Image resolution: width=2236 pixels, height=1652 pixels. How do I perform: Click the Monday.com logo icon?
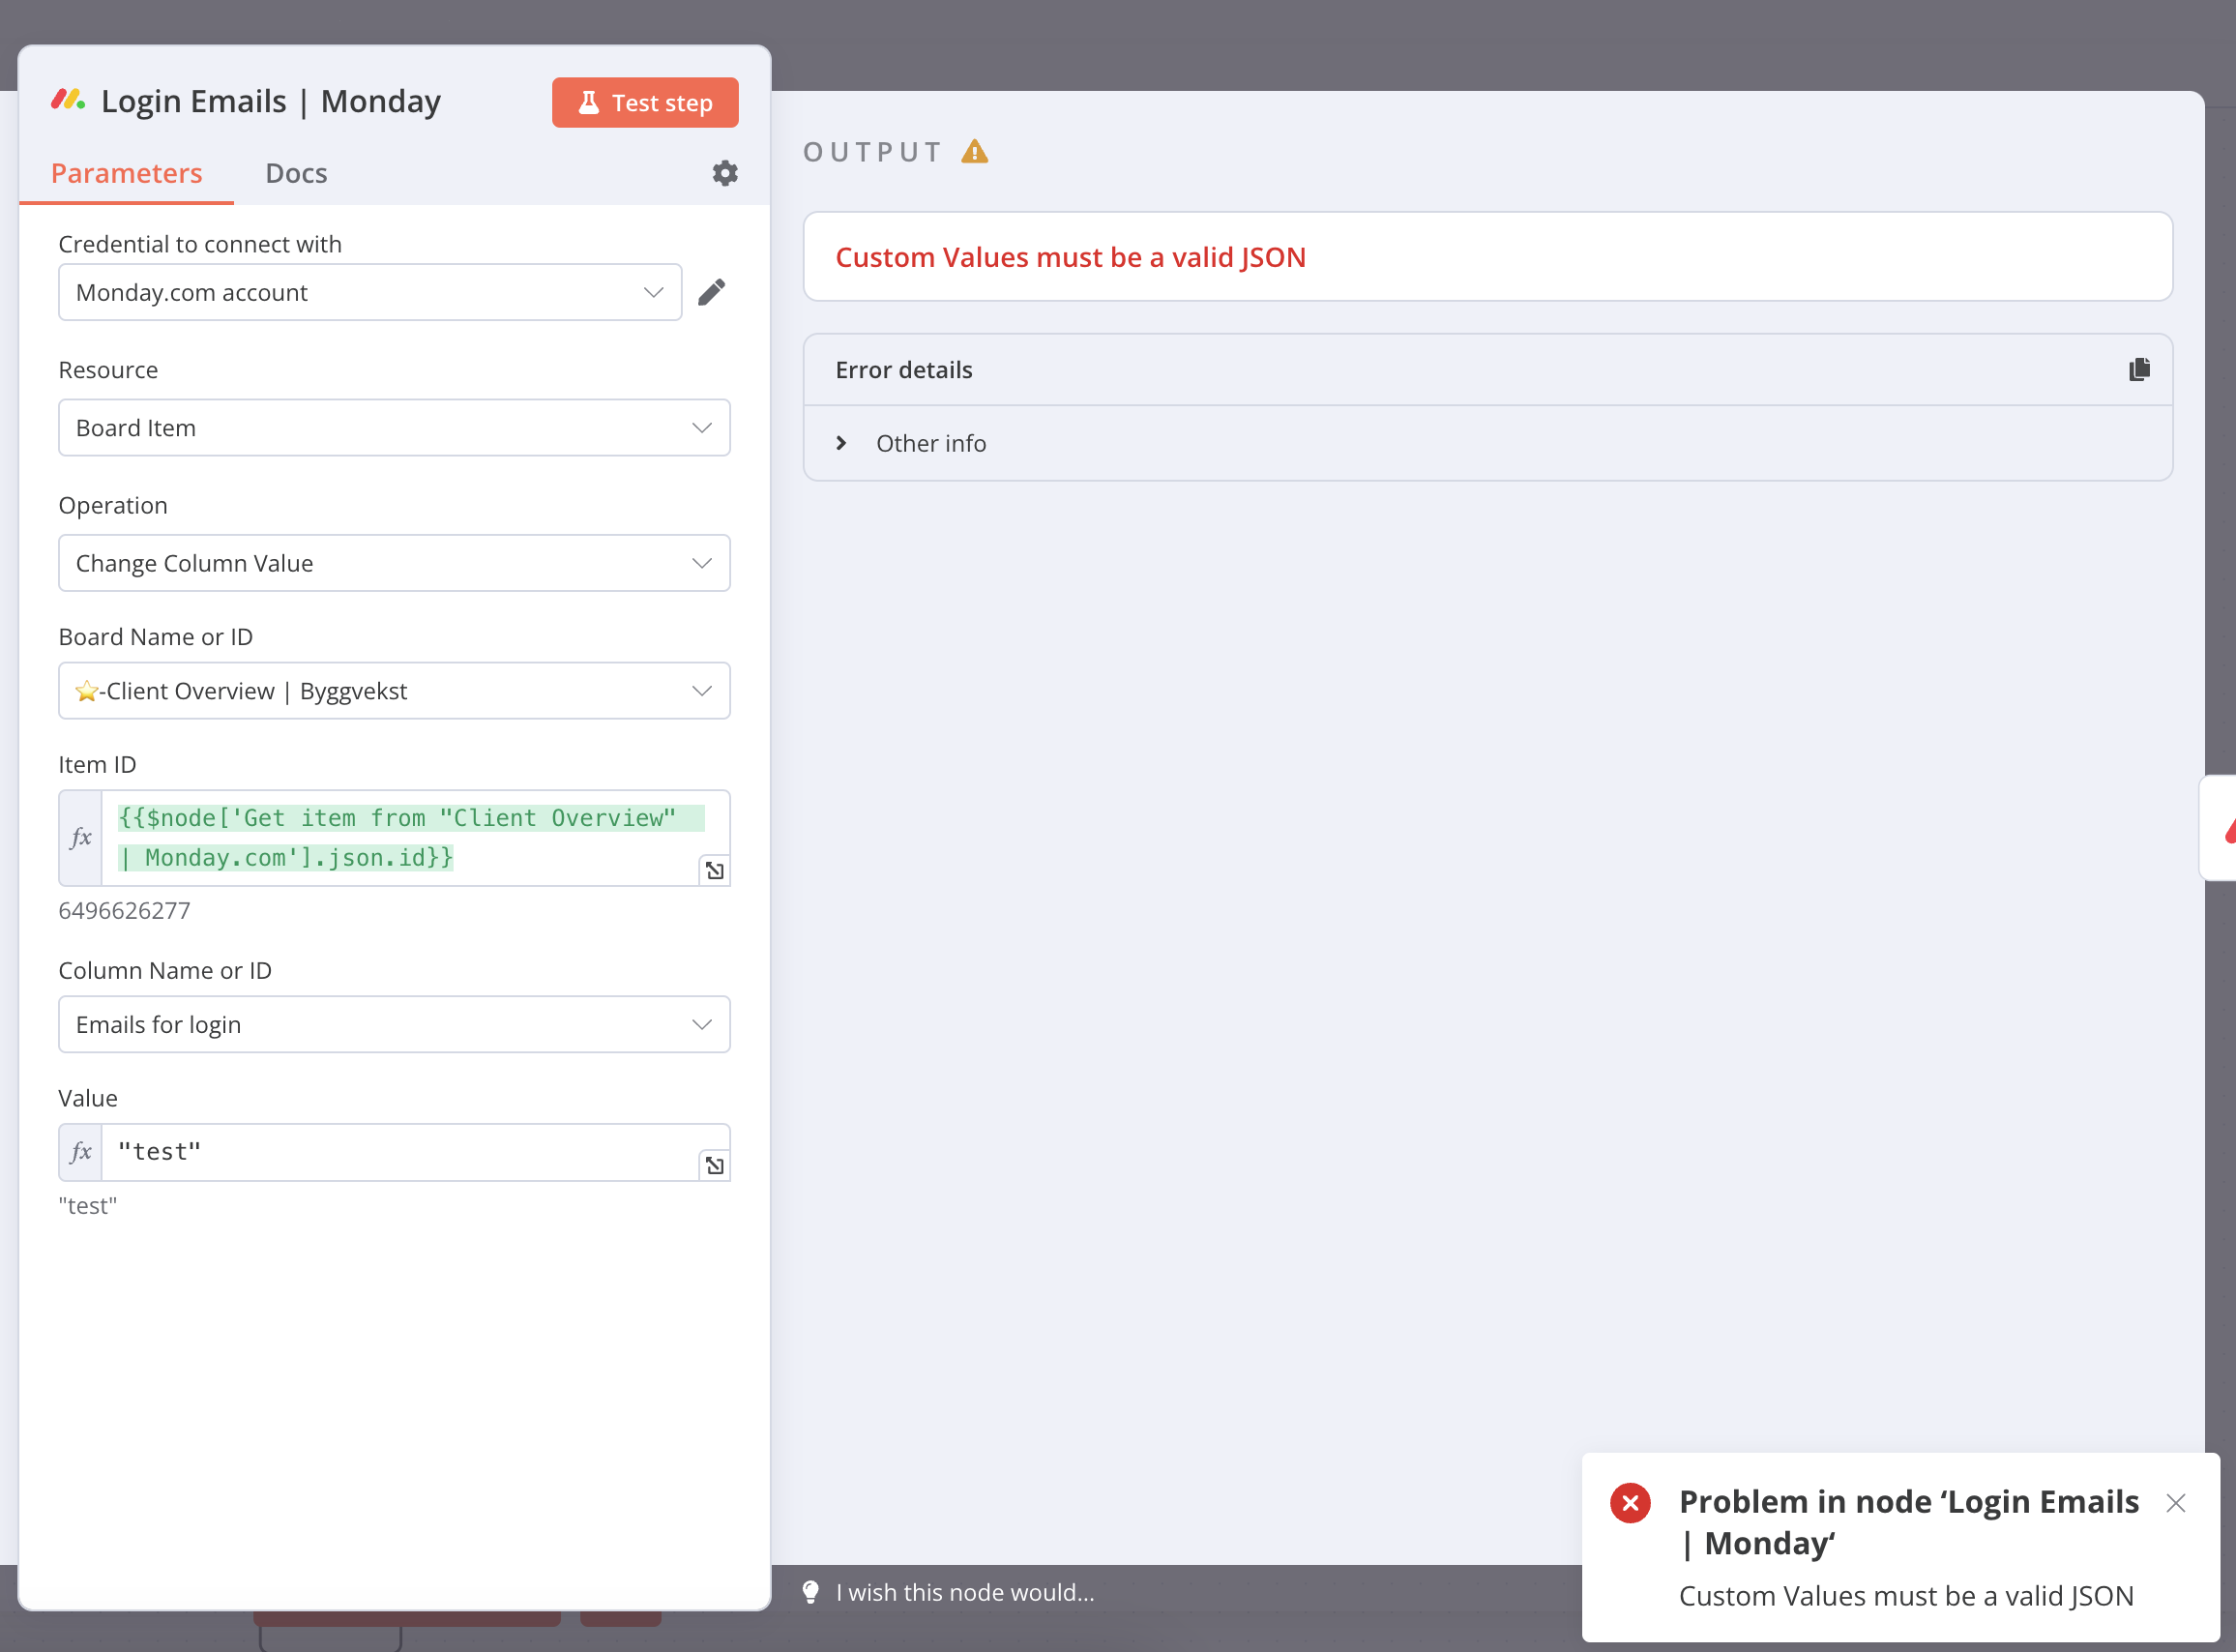click(68, 100)
